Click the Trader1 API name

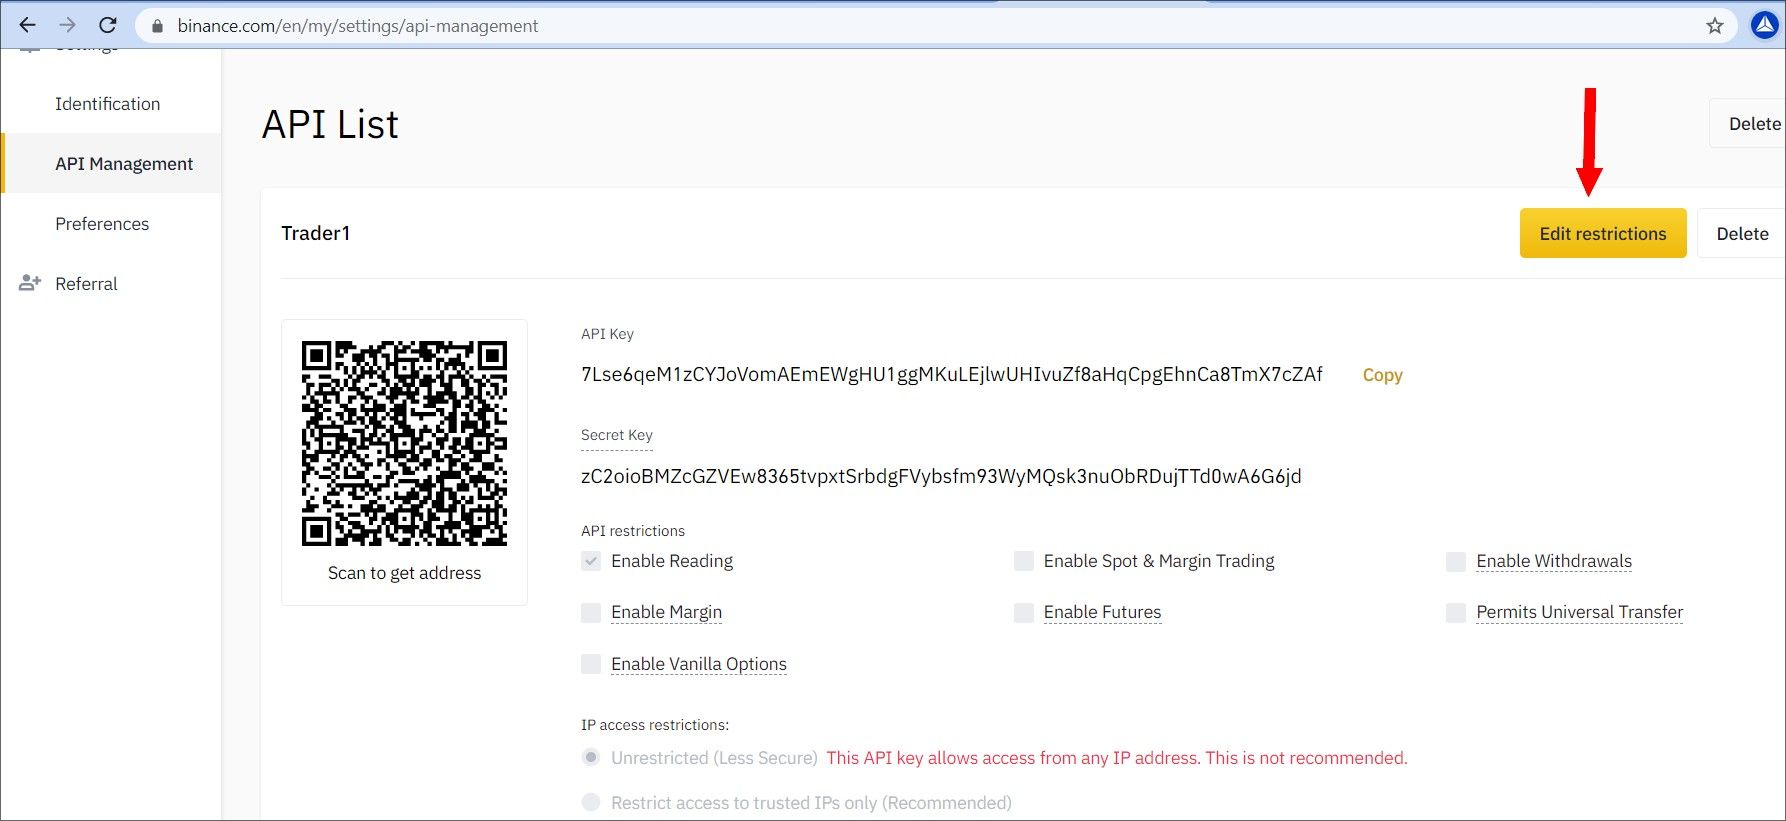point(316,233)
